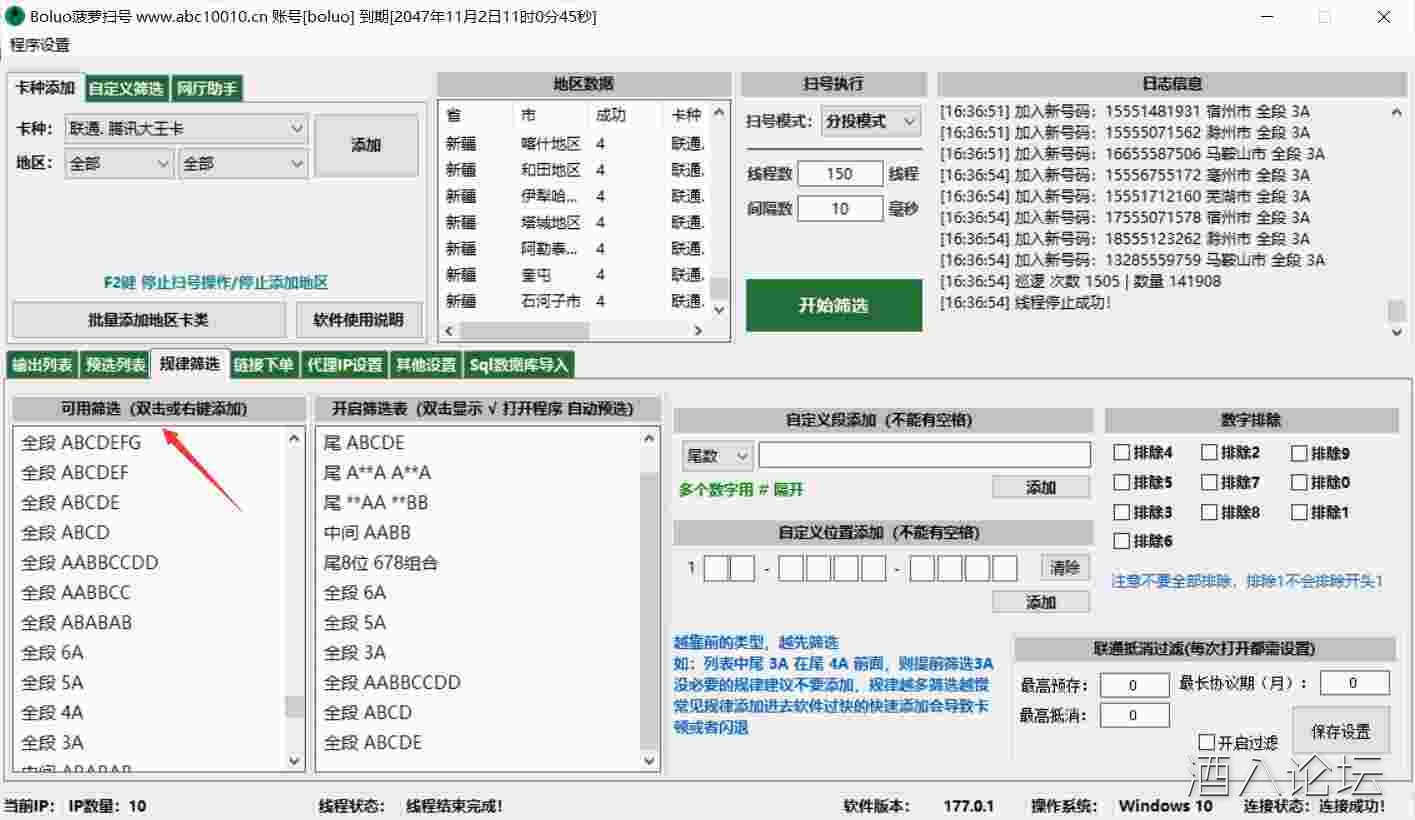This screenshot has width=1415, height=820.
Task: Open the 程序设置 menu
Action: (40, 45)
